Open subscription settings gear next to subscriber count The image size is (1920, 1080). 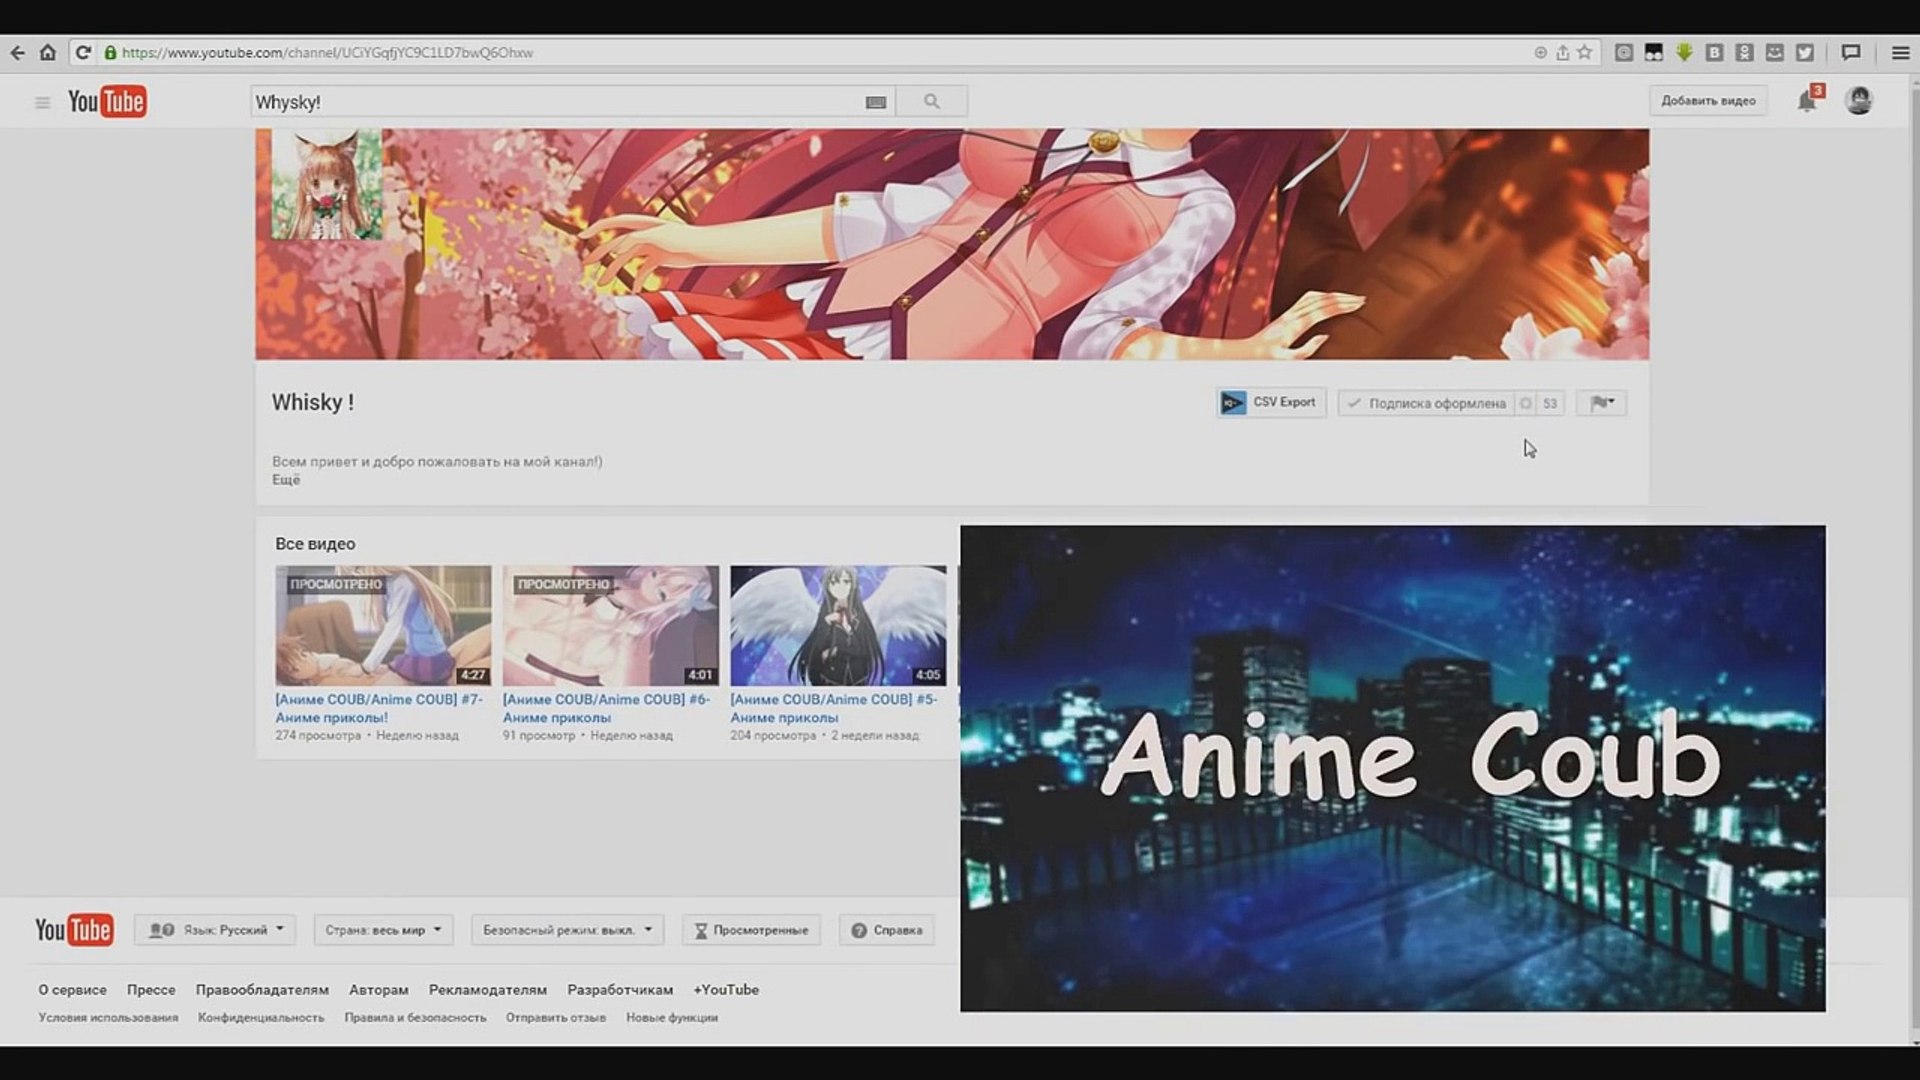[1526, 403]
